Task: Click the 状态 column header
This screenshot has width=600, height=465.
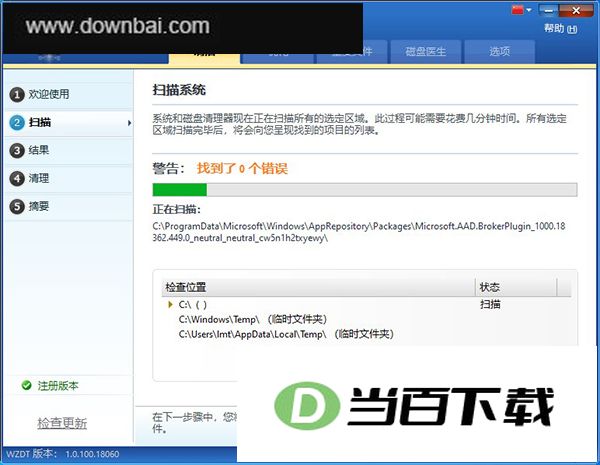Action: [516, 287]
